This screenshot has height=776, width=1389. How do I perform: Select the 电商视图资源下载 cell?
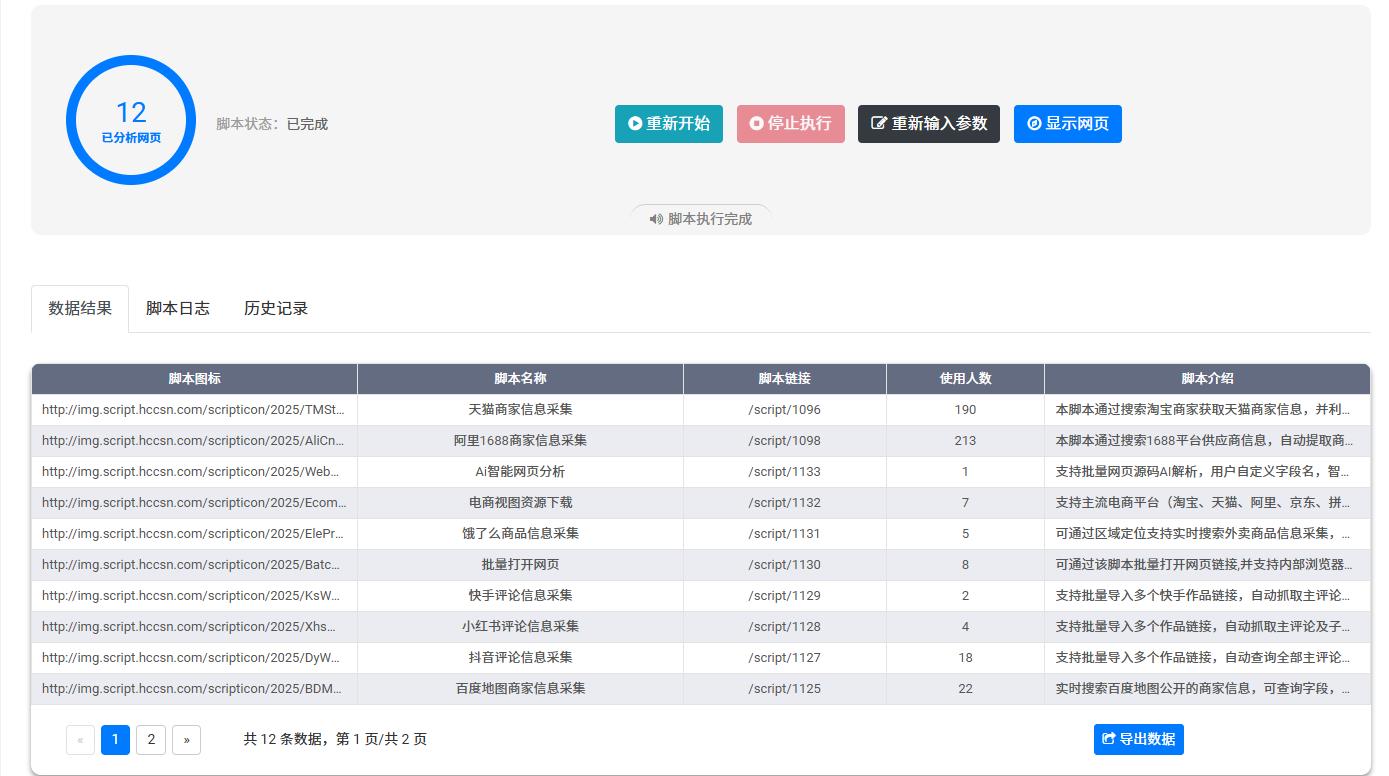520,503
